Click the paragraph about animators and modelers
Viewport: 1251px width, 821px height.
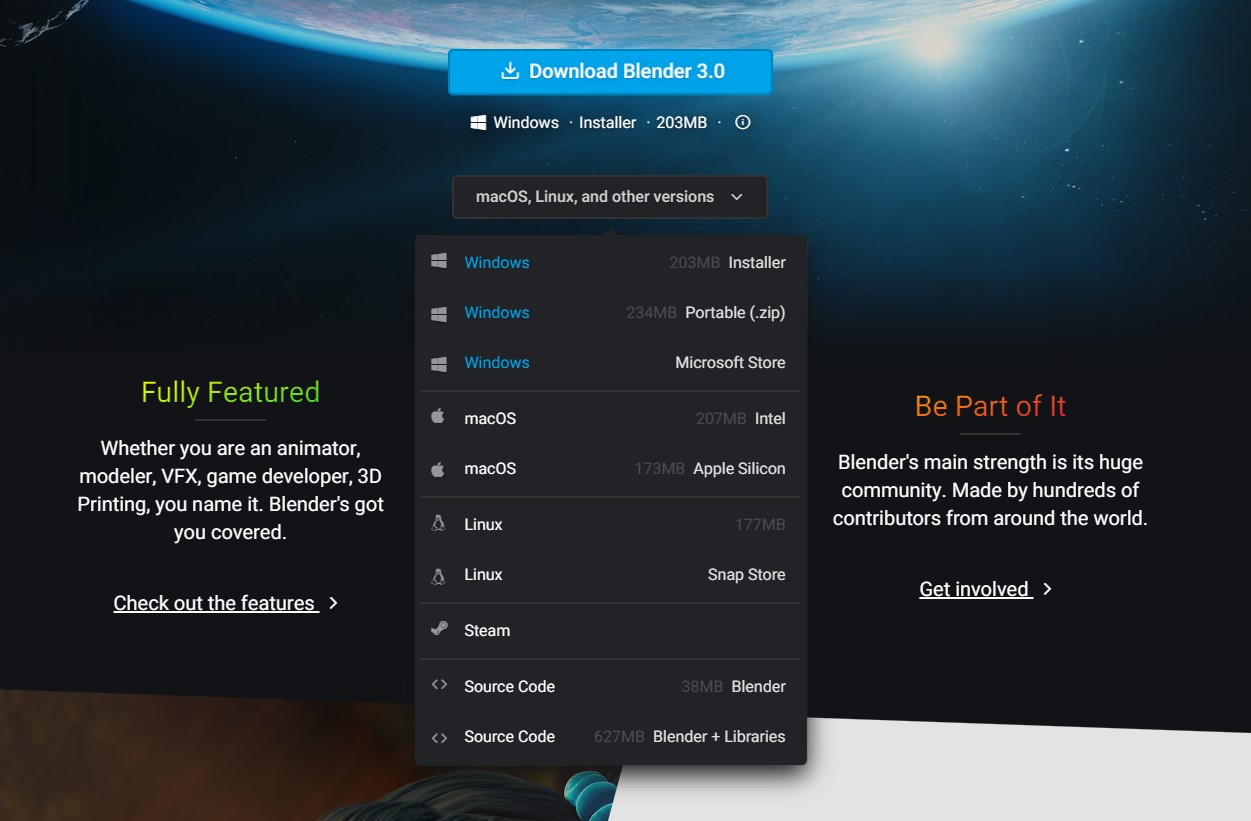(230, 490)
